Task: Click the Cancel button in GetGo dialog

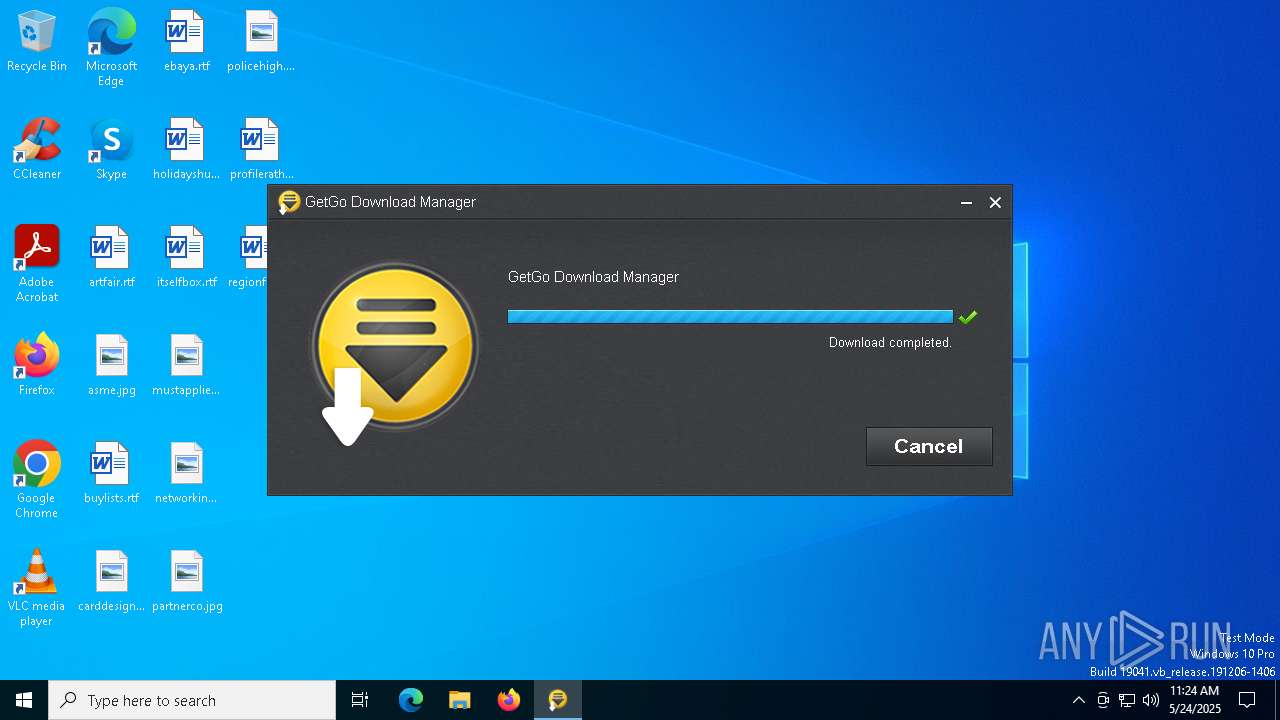Action: (x=929, y=446)
